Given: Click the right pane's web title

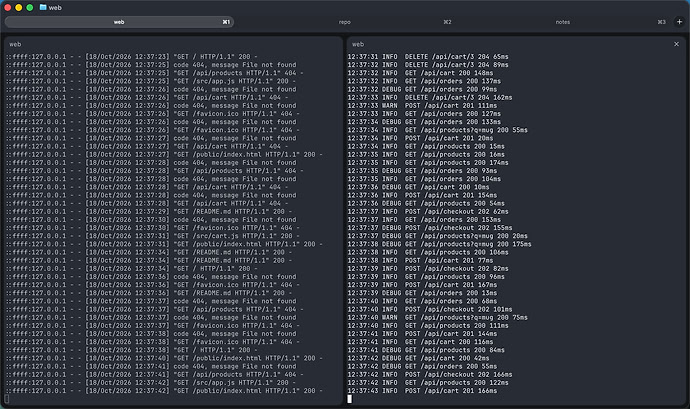Looking at the screenshot, I should click(x=358, y=44).
